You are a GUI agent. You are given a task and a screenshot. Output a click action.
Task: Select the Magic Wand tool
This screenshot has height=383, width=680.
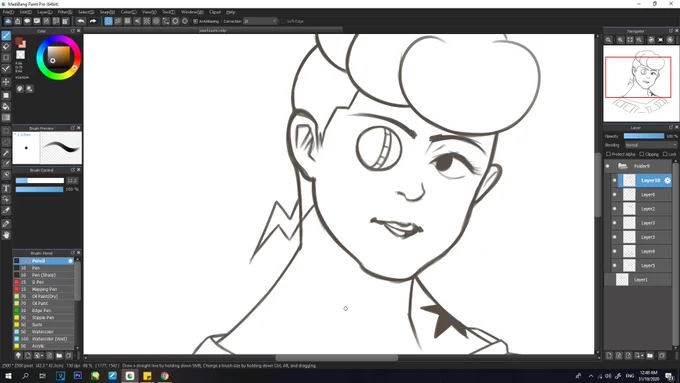click(6, 153)
